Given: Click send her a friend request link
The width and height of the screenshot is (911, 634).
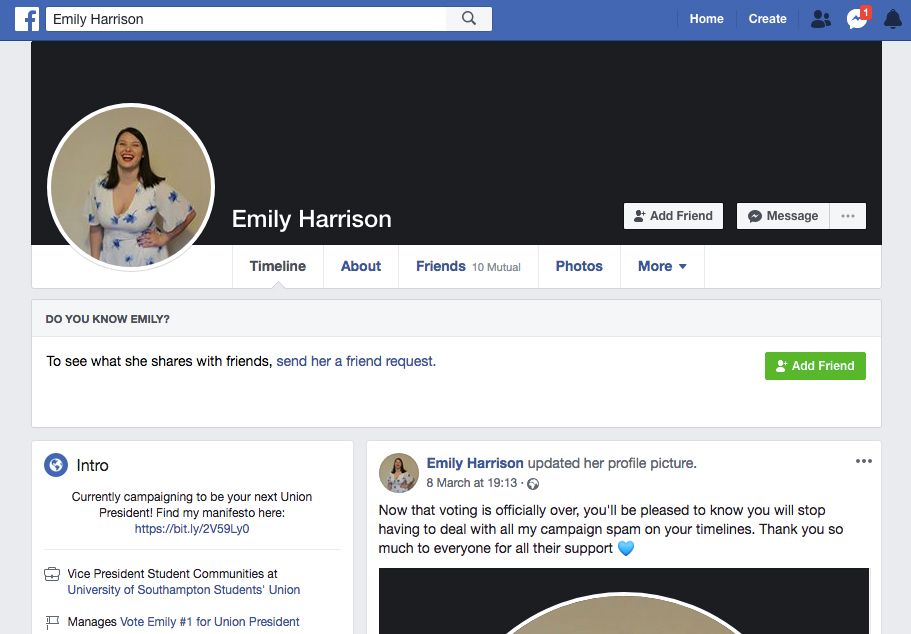Looking at the screenshot, I should (356, 361).
